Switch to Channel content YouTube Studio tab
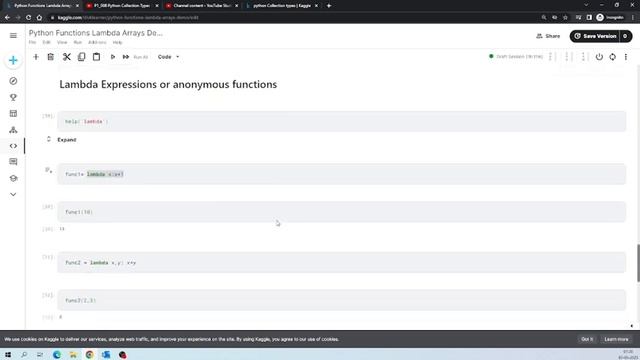Image resolution: width=640 pixels, height=360 pixels. (x=202, y=6)
